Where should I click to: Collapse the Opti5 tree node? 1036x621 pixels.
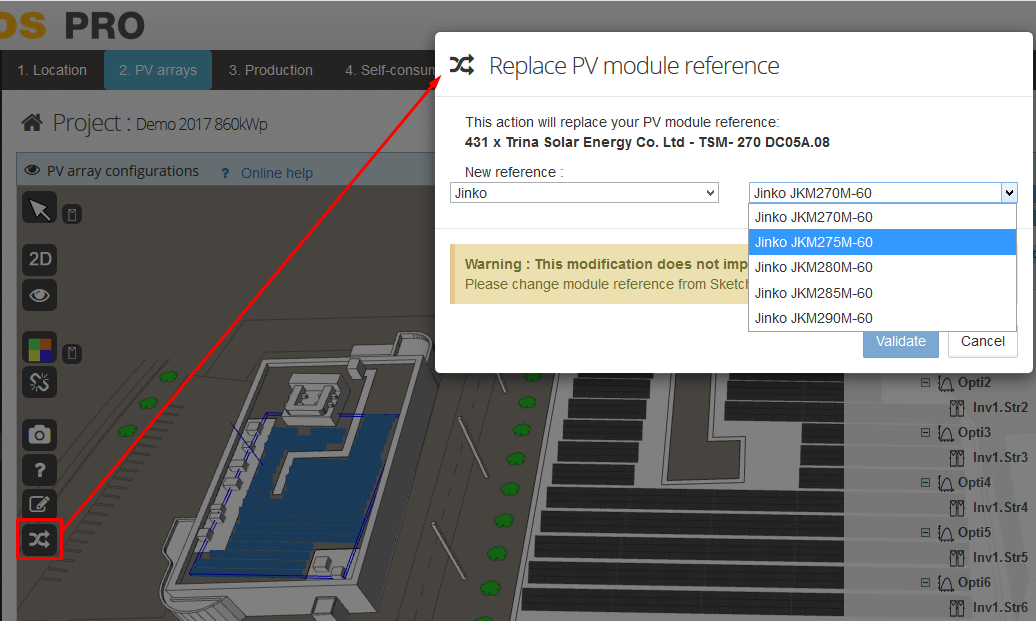point(925,532)
